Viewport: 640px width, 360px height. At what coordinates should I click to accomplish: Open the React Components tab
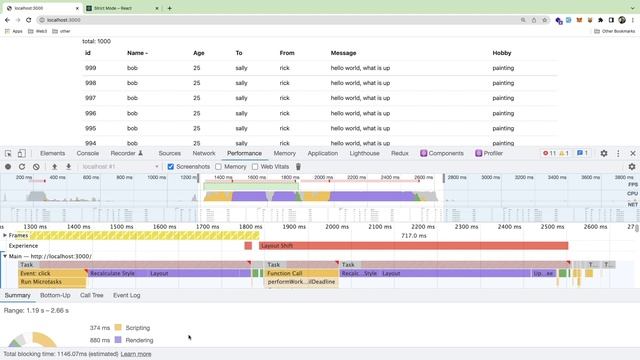pyautogui.click(x=442, y=153)
